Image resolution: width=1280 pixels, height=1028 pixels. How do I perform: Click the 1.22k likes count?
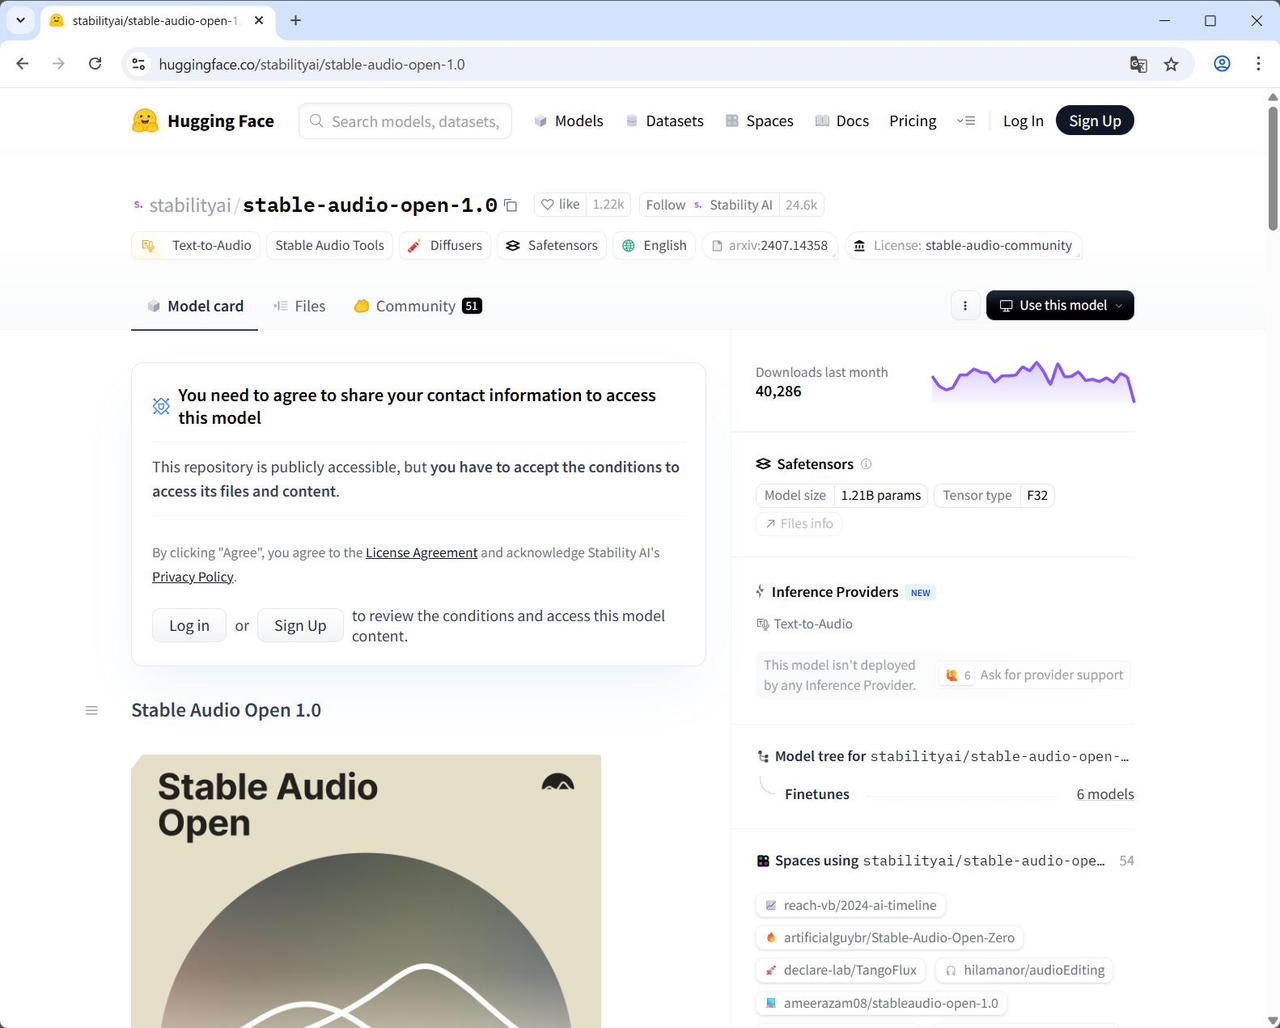(608, 204)
